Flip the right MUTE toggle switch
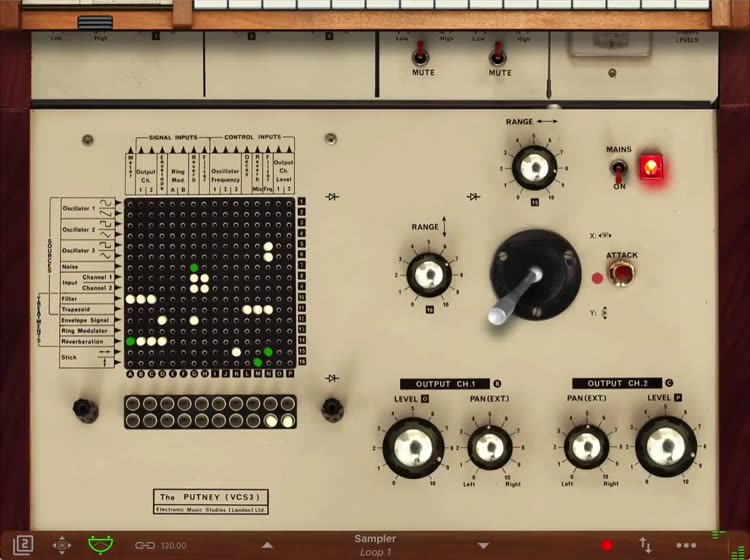 497,54
